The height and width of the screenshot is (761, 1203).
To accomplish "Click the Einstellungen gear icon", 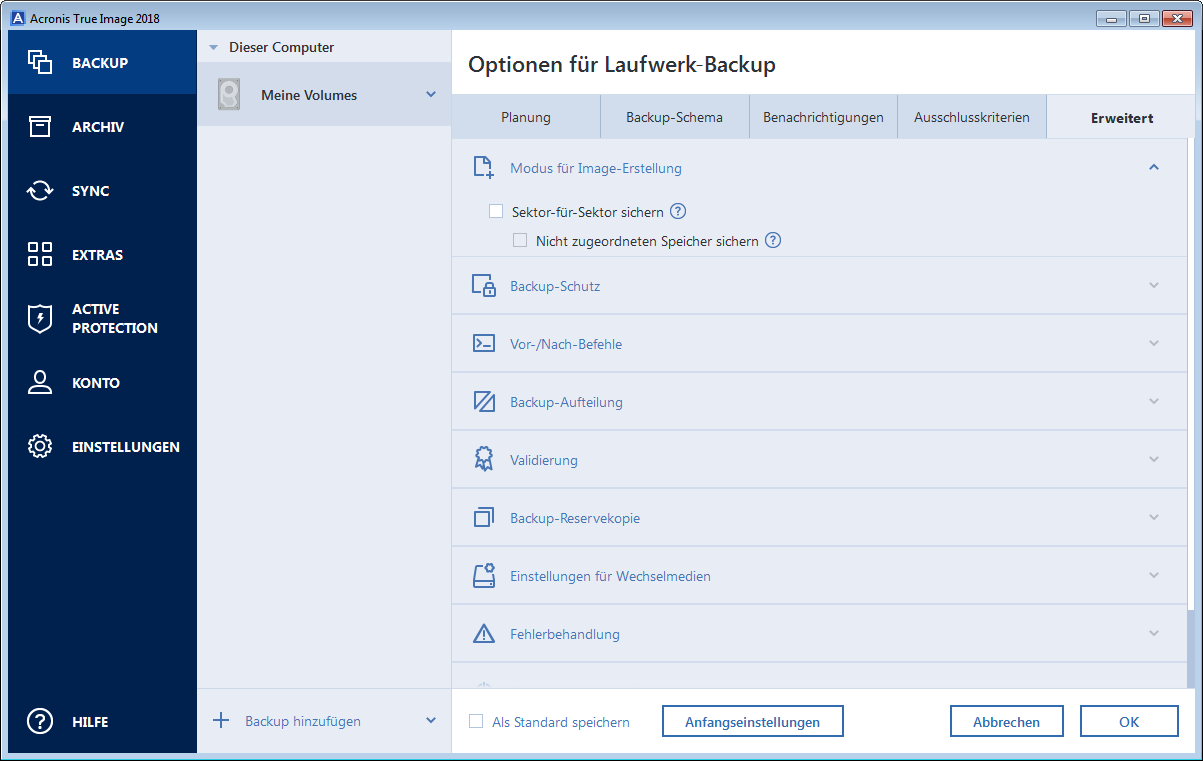I will point(40,447).
